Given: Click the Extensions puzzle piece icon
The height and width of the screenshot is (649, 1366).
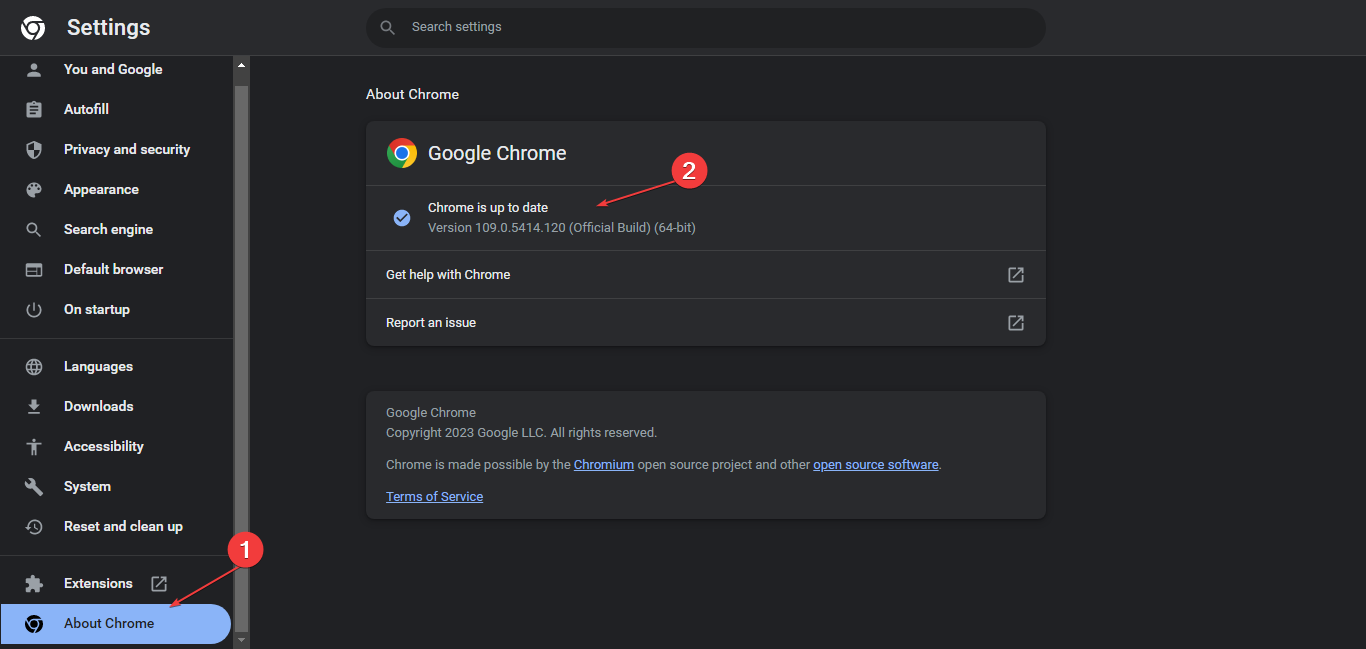Looking at the screenshot, I should (x=34, y=583).
